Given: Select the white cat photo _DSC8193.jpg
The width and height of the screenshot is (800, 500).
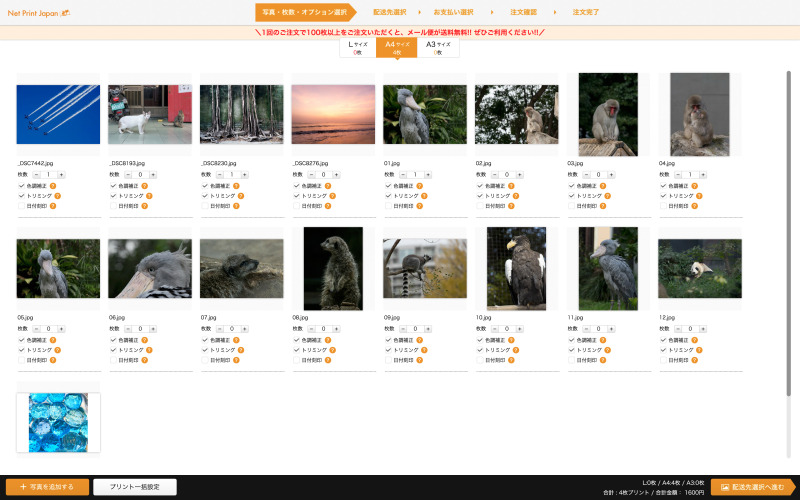Looking at the screenshot, I should pos(150,114).
